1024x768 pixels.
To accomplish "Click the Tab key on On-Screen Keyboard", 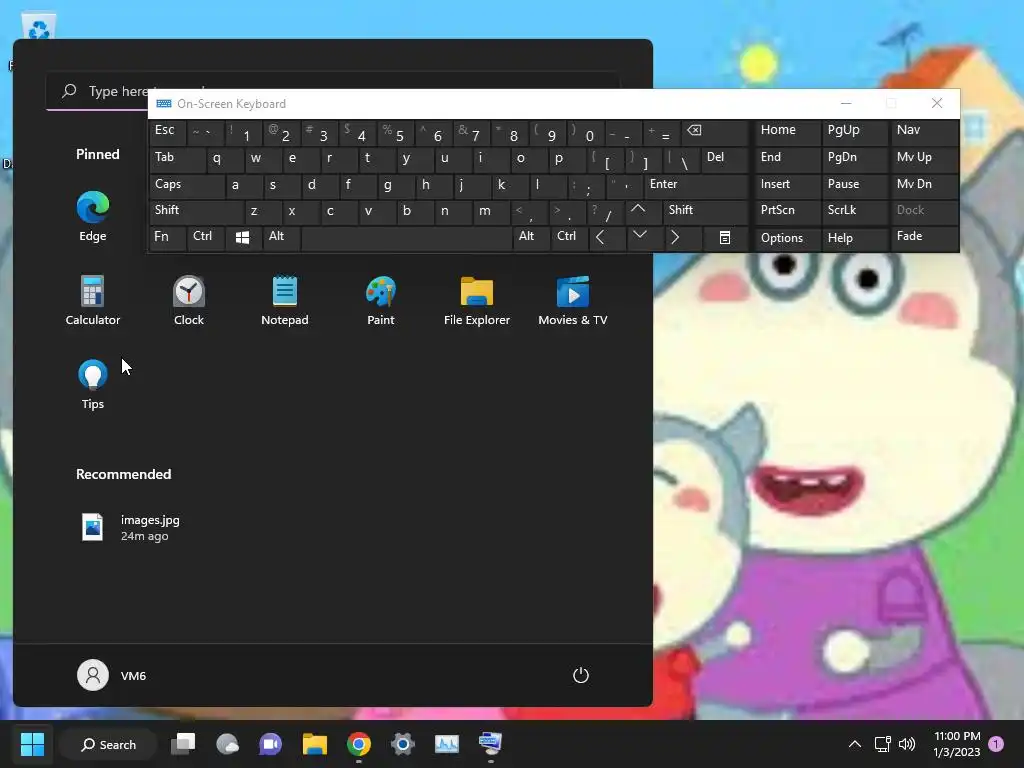I will coord(177,159).
